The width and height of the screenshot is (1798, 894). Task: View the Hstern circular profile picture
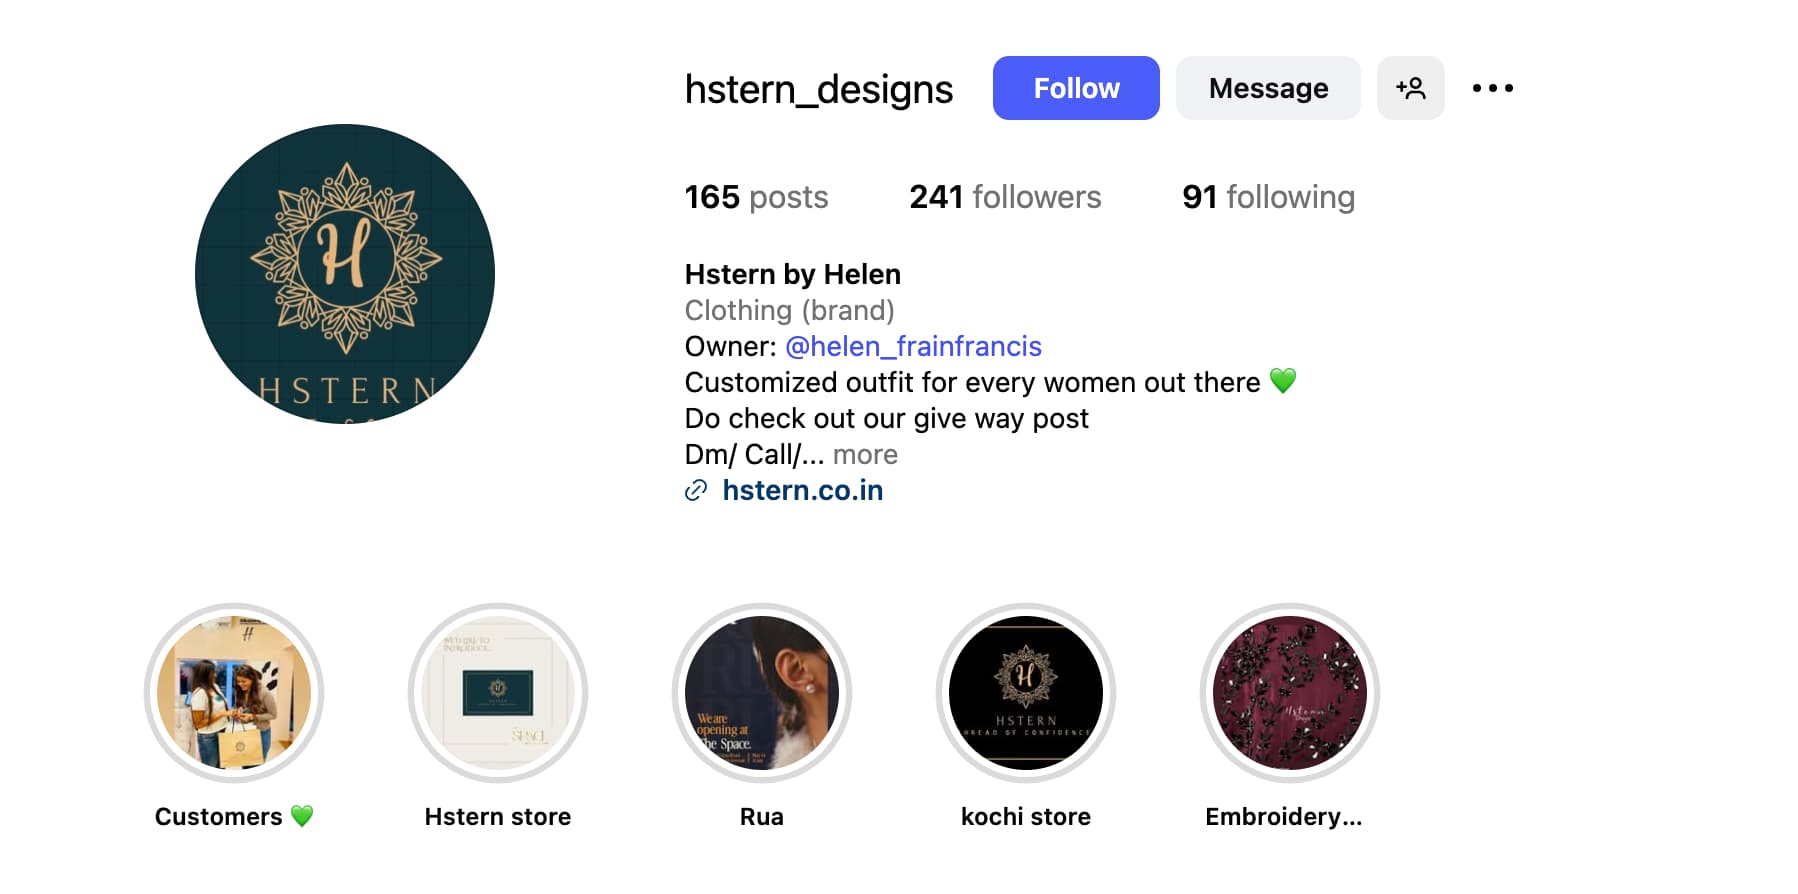[x=345, y=274]
